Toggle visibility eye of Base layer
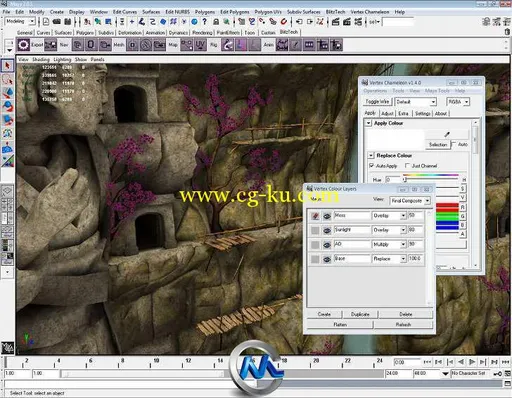 point(327,259)
